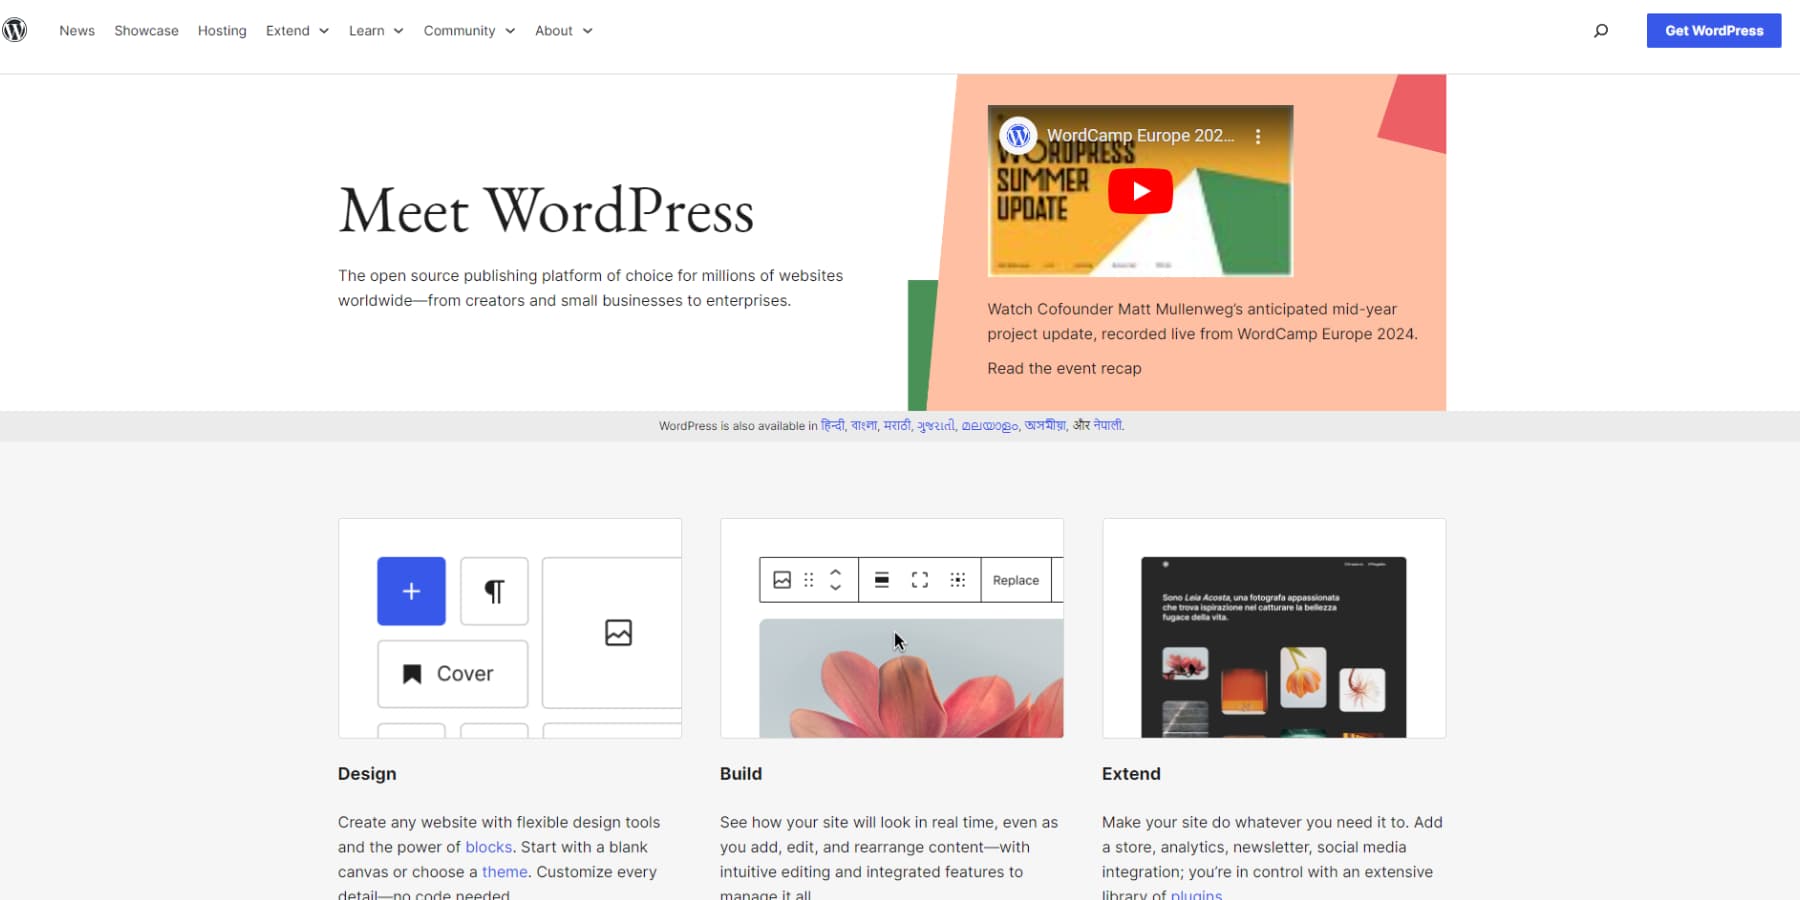
Task: Select Hosting in the navigation bar
Action: coord(221,30)
